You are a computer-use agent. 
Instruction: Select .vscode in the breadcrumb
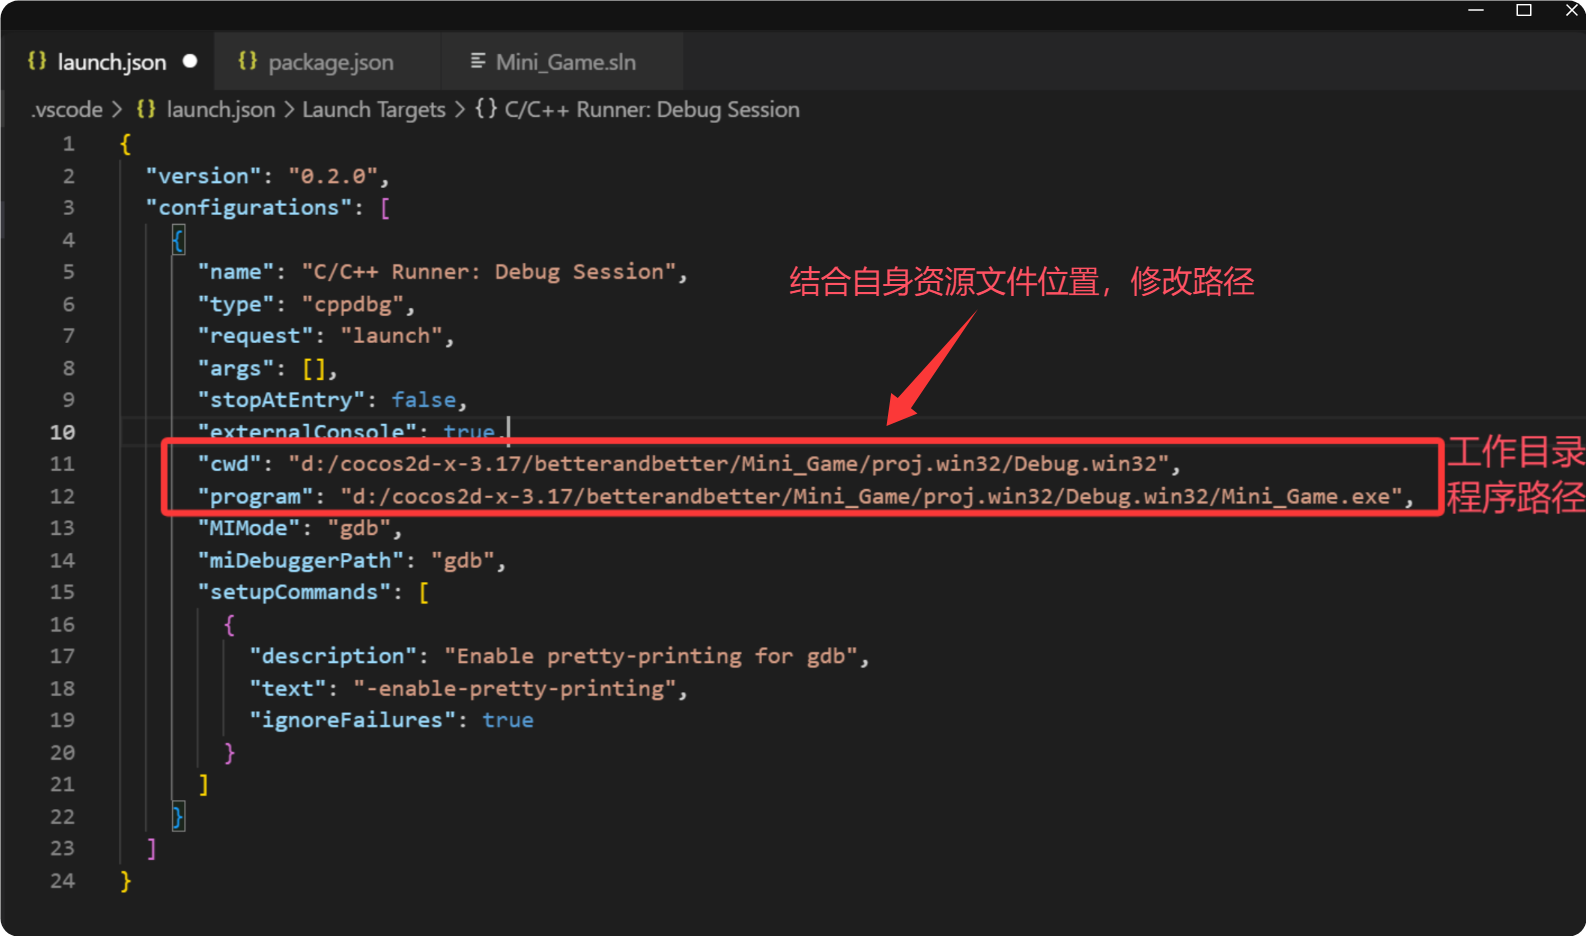[x=67, y=109]
